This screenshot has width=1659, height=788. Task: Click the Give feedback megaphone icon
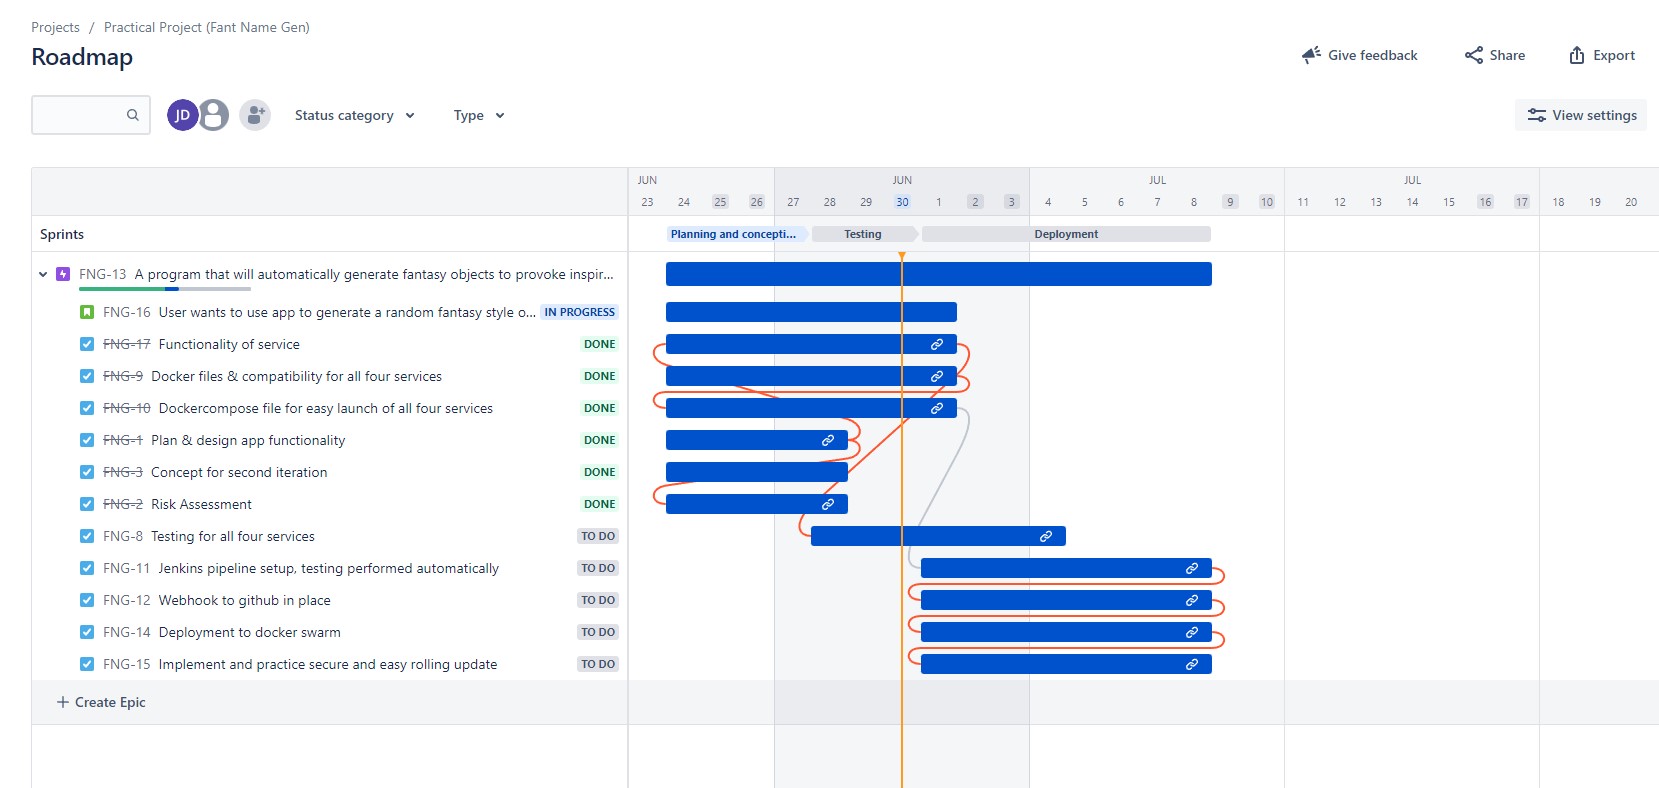coord(1311,55)
